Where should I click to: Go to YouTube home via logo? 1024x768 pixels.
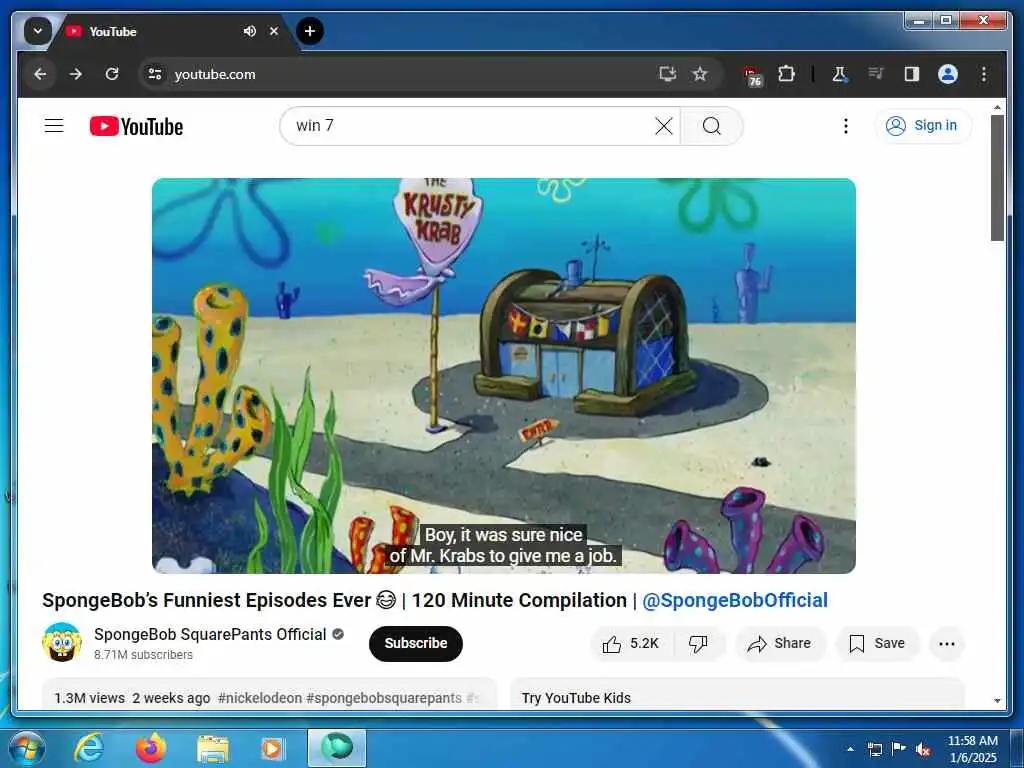point(136,126)
